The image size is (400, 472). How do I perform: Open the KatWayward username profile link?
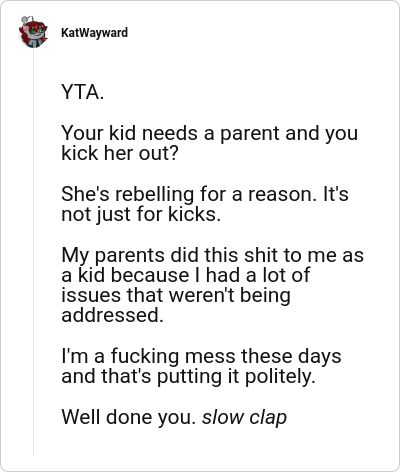pos(94,33)
